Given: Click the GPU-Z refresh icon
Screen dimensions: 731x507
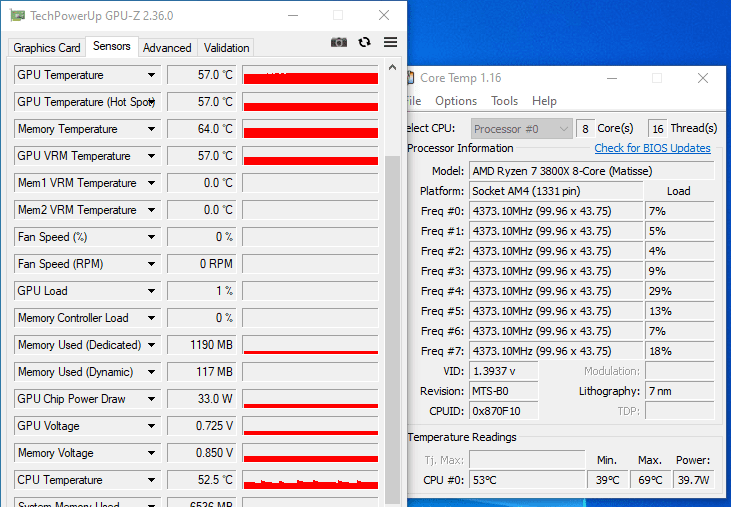Looking at the screenshot, I should tap(365, 42).
